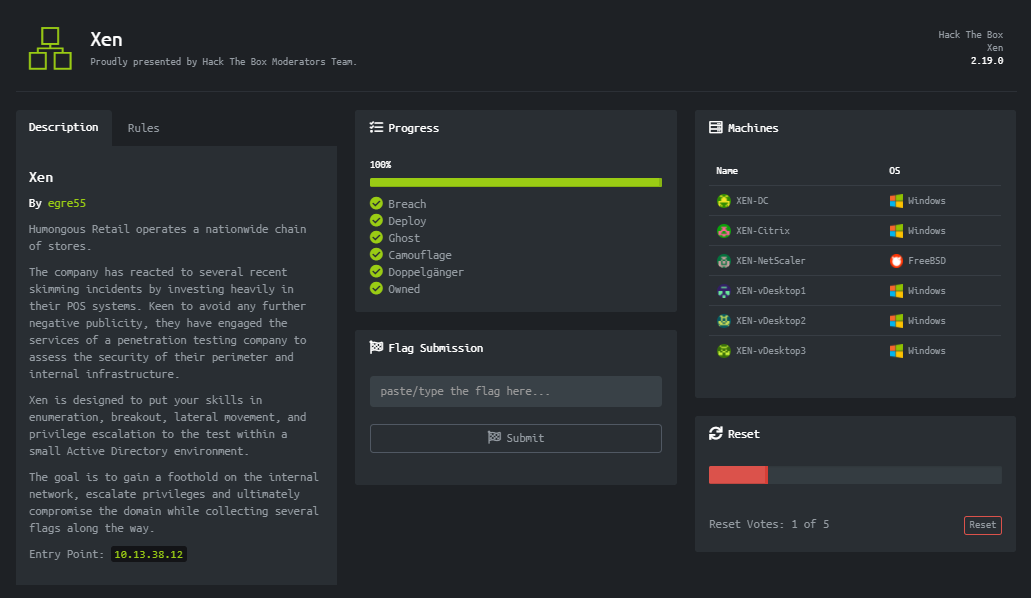Click the Hack The Box Xen logo
Screen dimensions: 1031x598
coord(49,47)
